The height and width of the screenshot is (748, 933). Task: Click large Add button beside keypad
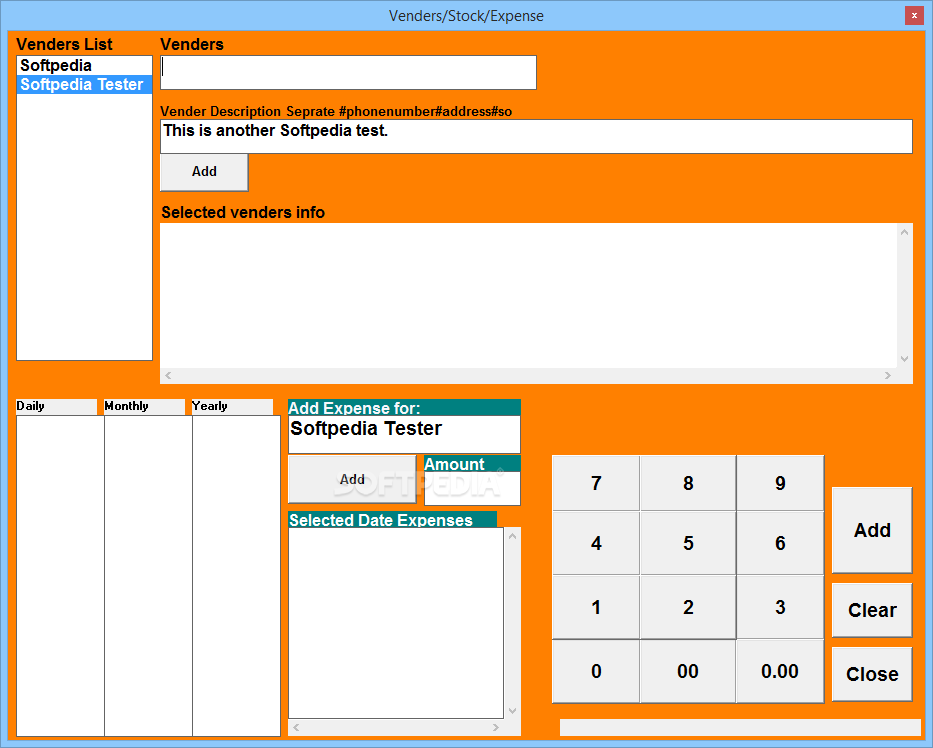point(872,530)
